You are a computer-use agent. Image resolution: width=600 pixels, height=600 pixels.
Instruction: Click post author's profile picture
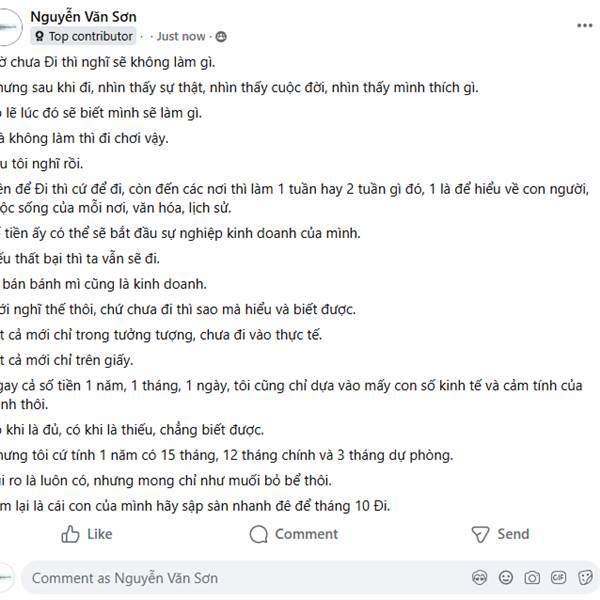pyautogui.click(x=8, y=26)
